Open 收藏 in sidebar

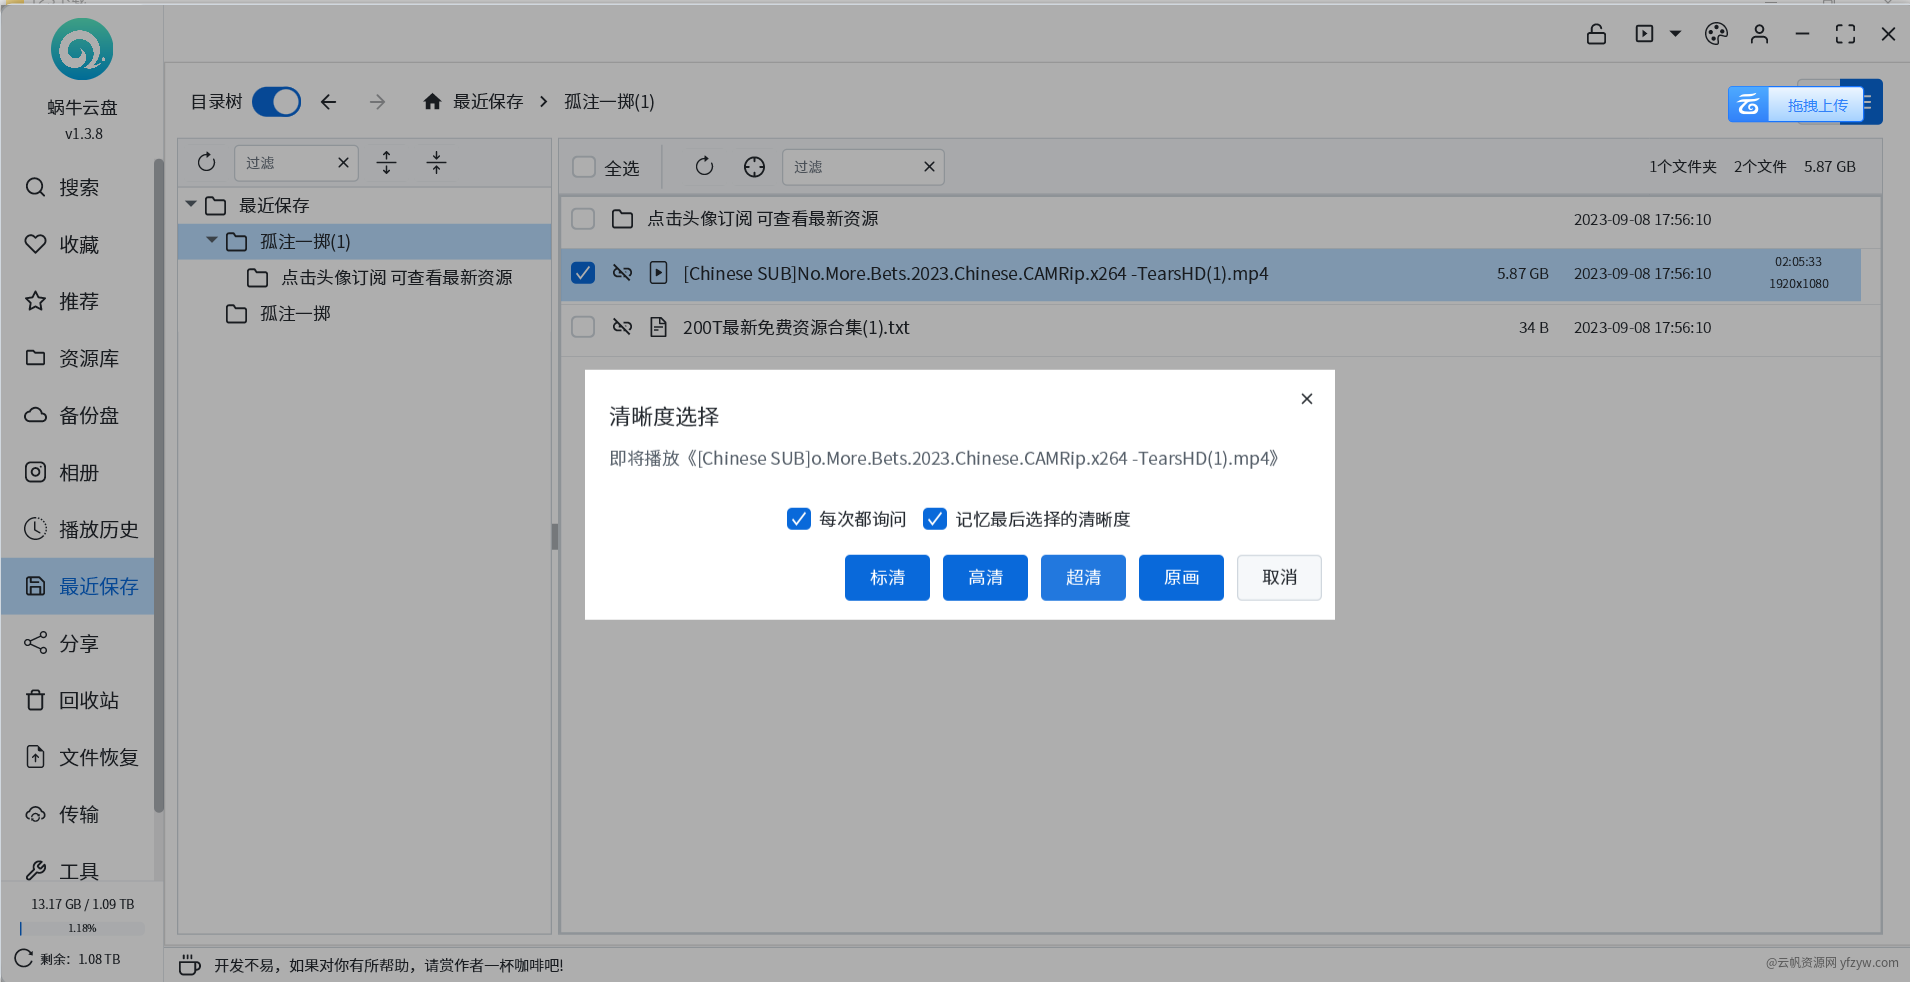[78, 244]
